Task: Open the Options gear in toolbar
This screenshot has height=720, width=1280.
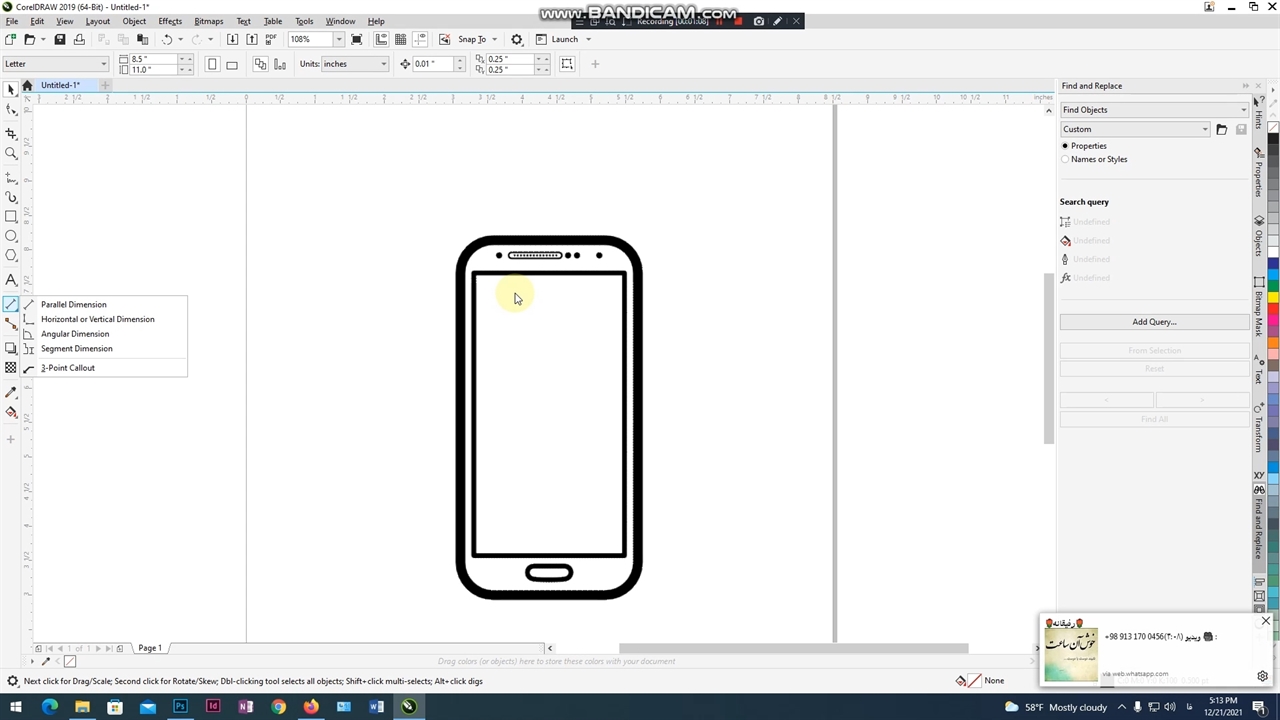Action: (x=517, y=39)
